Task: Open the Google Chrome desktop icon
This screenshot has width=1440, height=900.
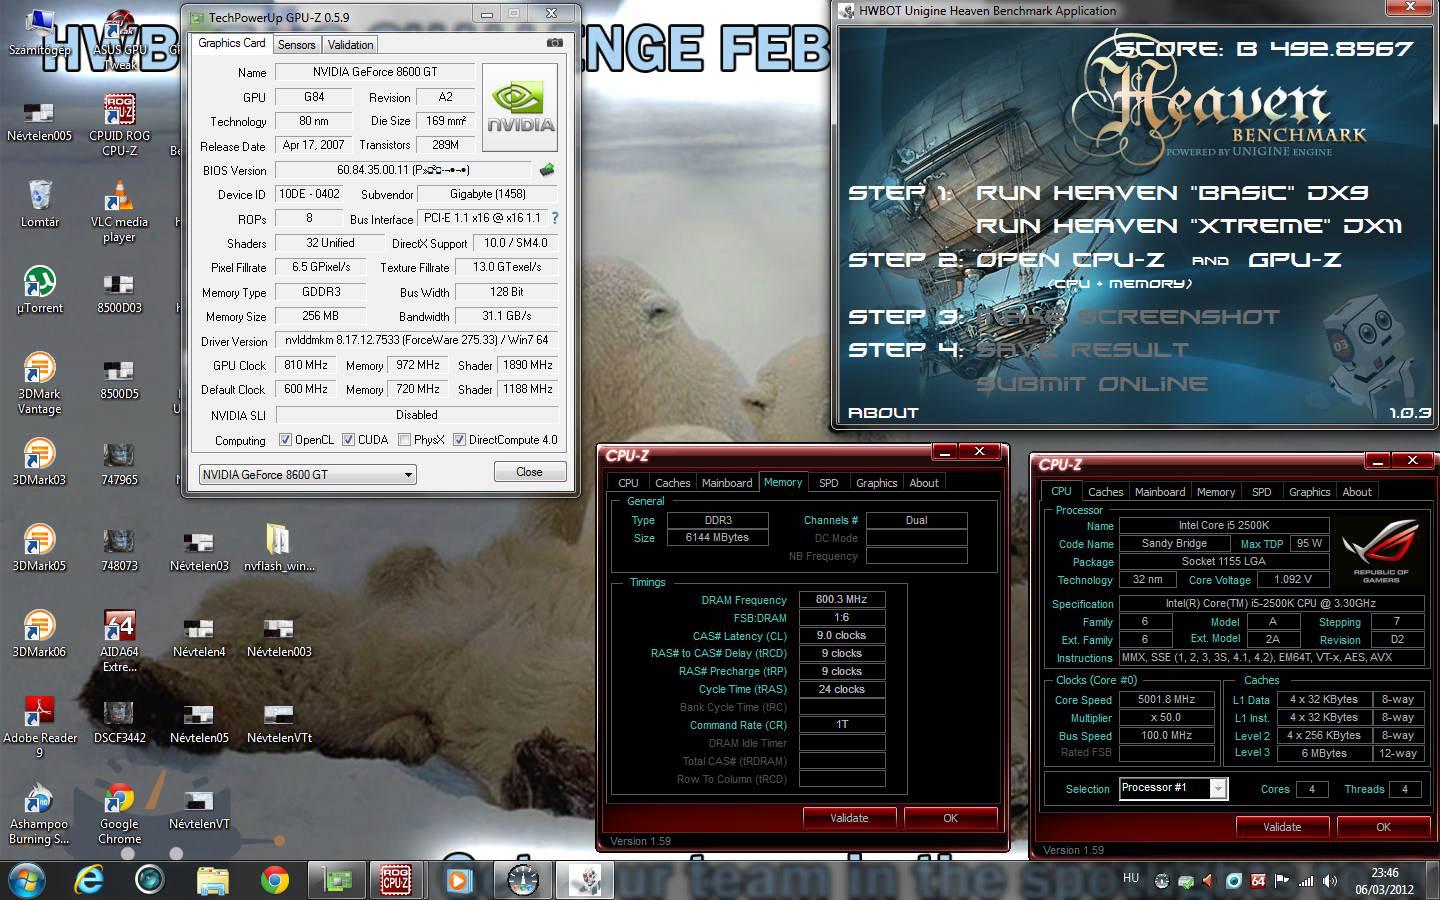Action: (119, 813)
